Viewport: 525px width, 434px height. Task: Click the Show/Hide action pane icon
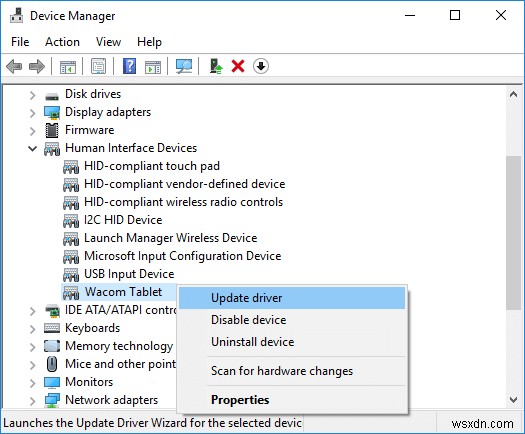pyautogui.click(x=153, y=66)
